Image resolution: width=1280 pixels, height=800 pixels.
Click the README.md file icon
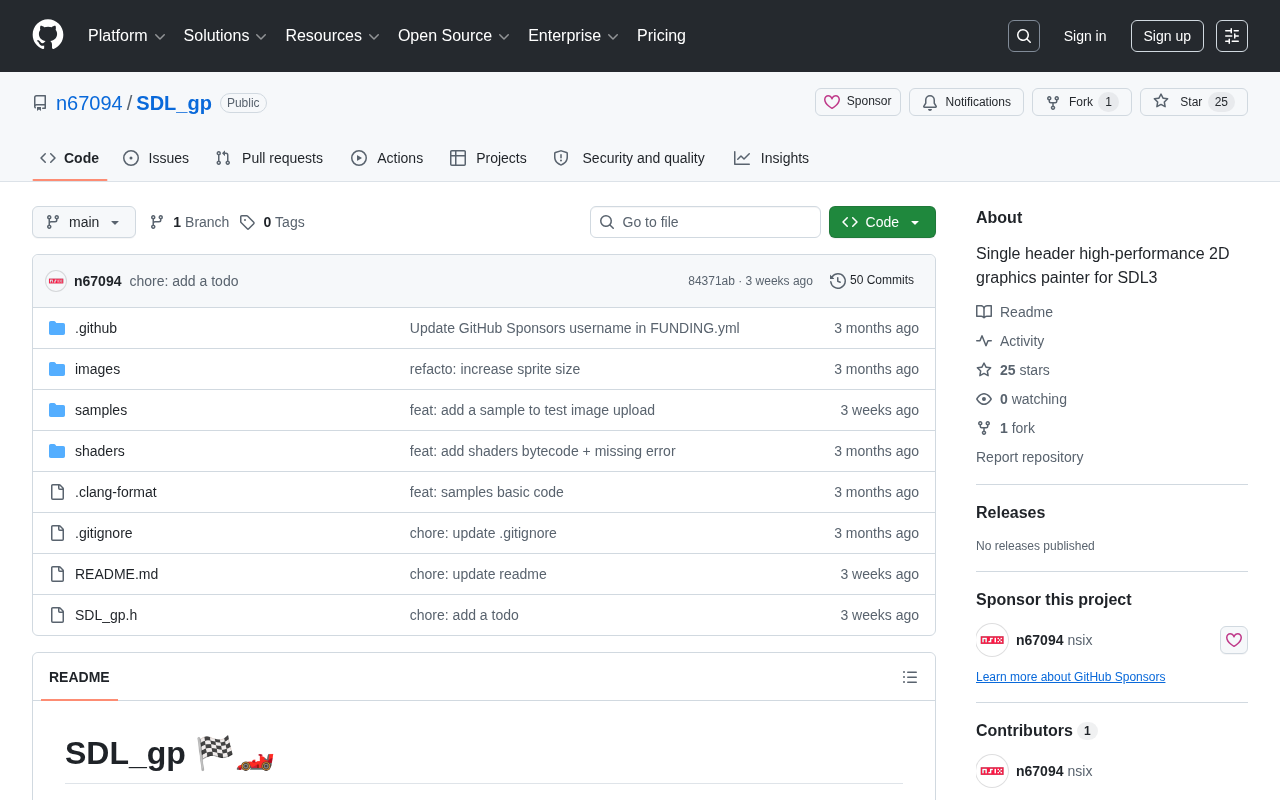[x=57, y=574]
